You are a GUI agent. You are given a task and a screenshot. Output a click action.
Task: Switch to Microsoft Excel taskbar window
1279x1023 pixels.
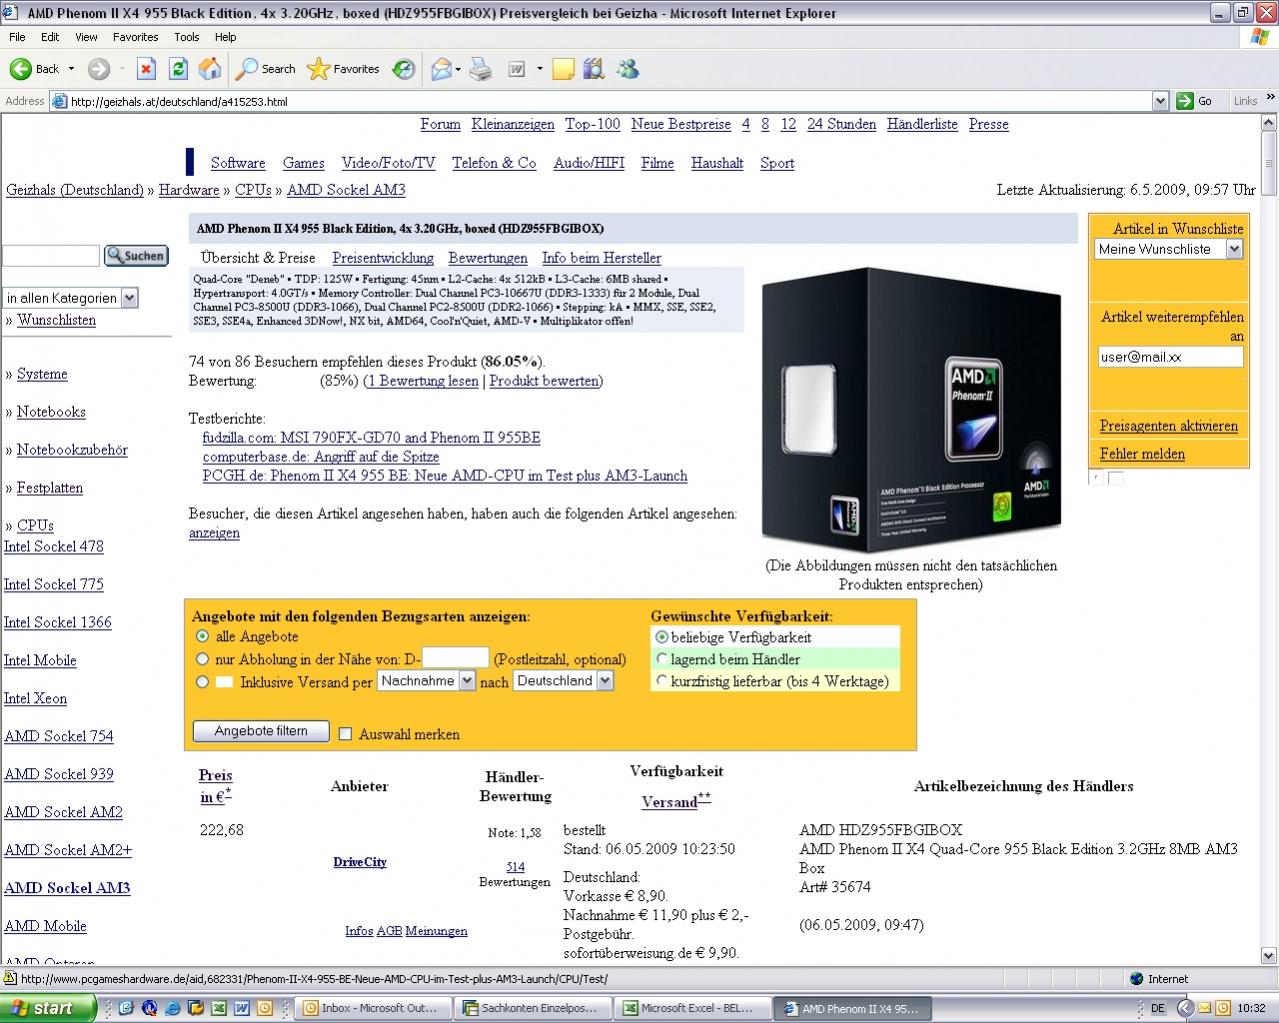(x=691, y=1008)
